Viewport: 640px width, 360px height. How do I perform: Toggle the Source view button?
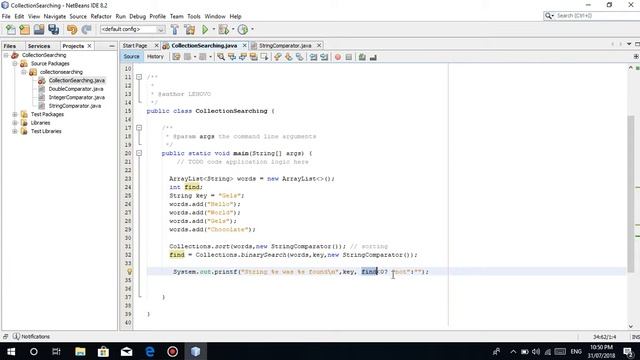tap(131, 57)
